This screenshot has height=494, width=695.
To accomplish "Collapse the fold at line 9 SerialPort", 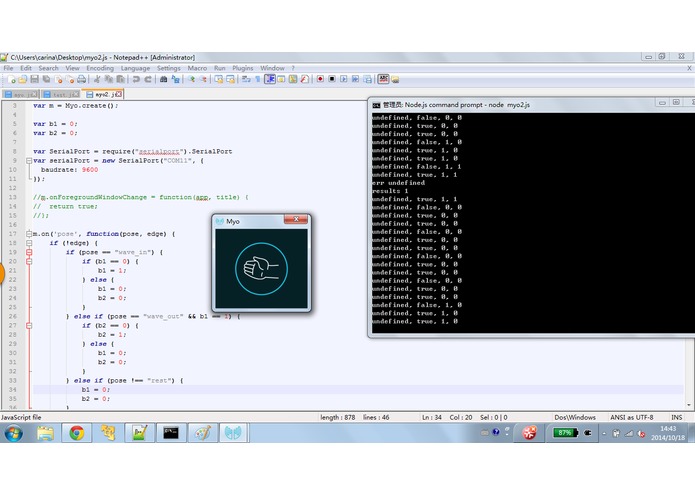I will (x=29, y=161).
